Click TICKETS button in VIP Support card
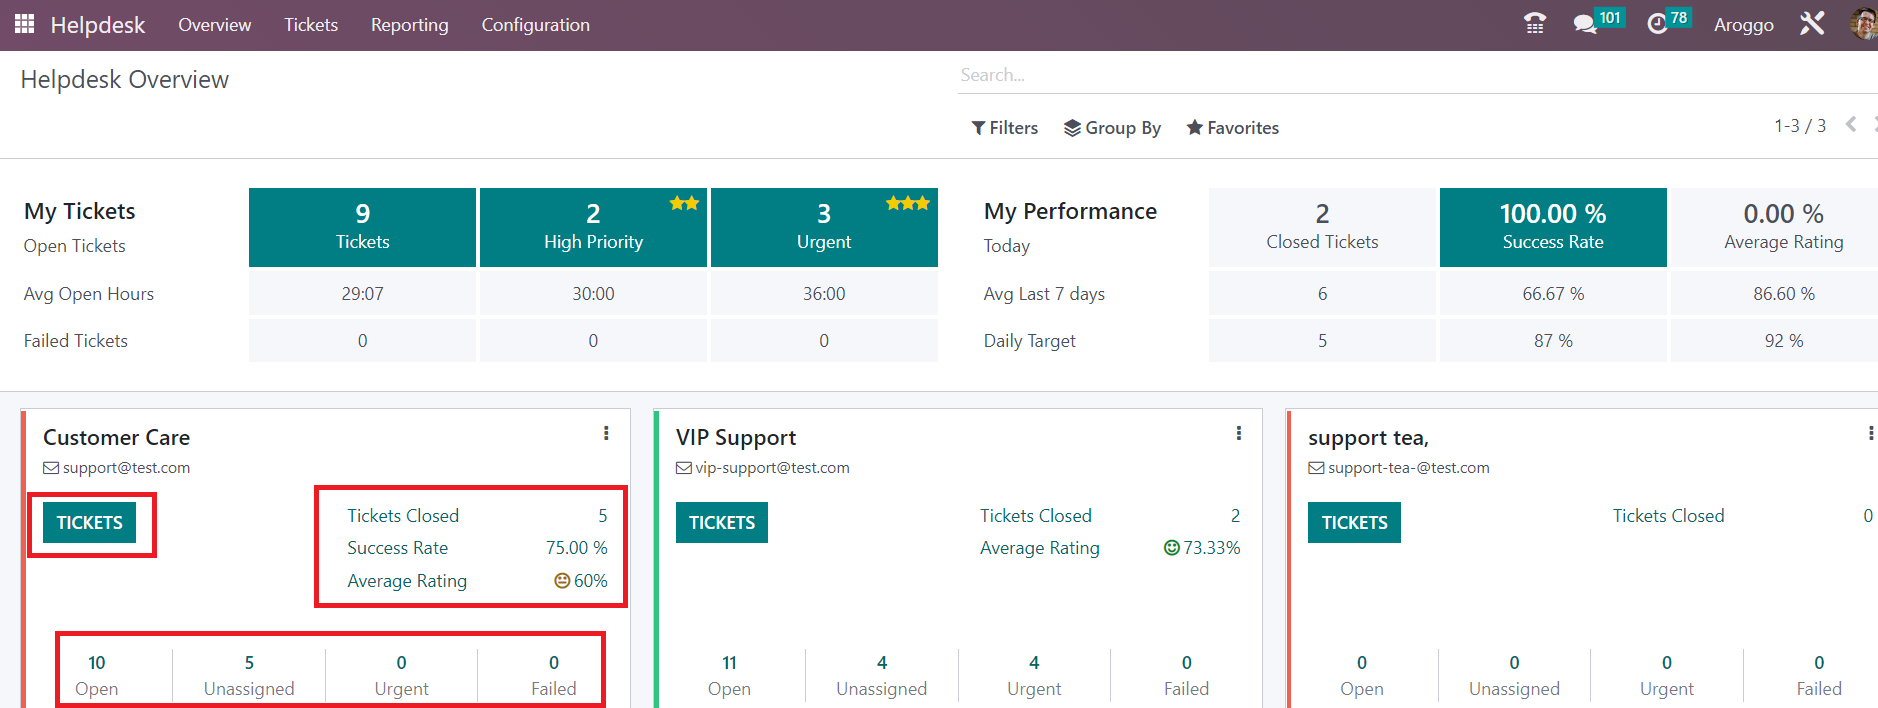The height and width of the screenshot is (708, 1878). tap(721, 523)
